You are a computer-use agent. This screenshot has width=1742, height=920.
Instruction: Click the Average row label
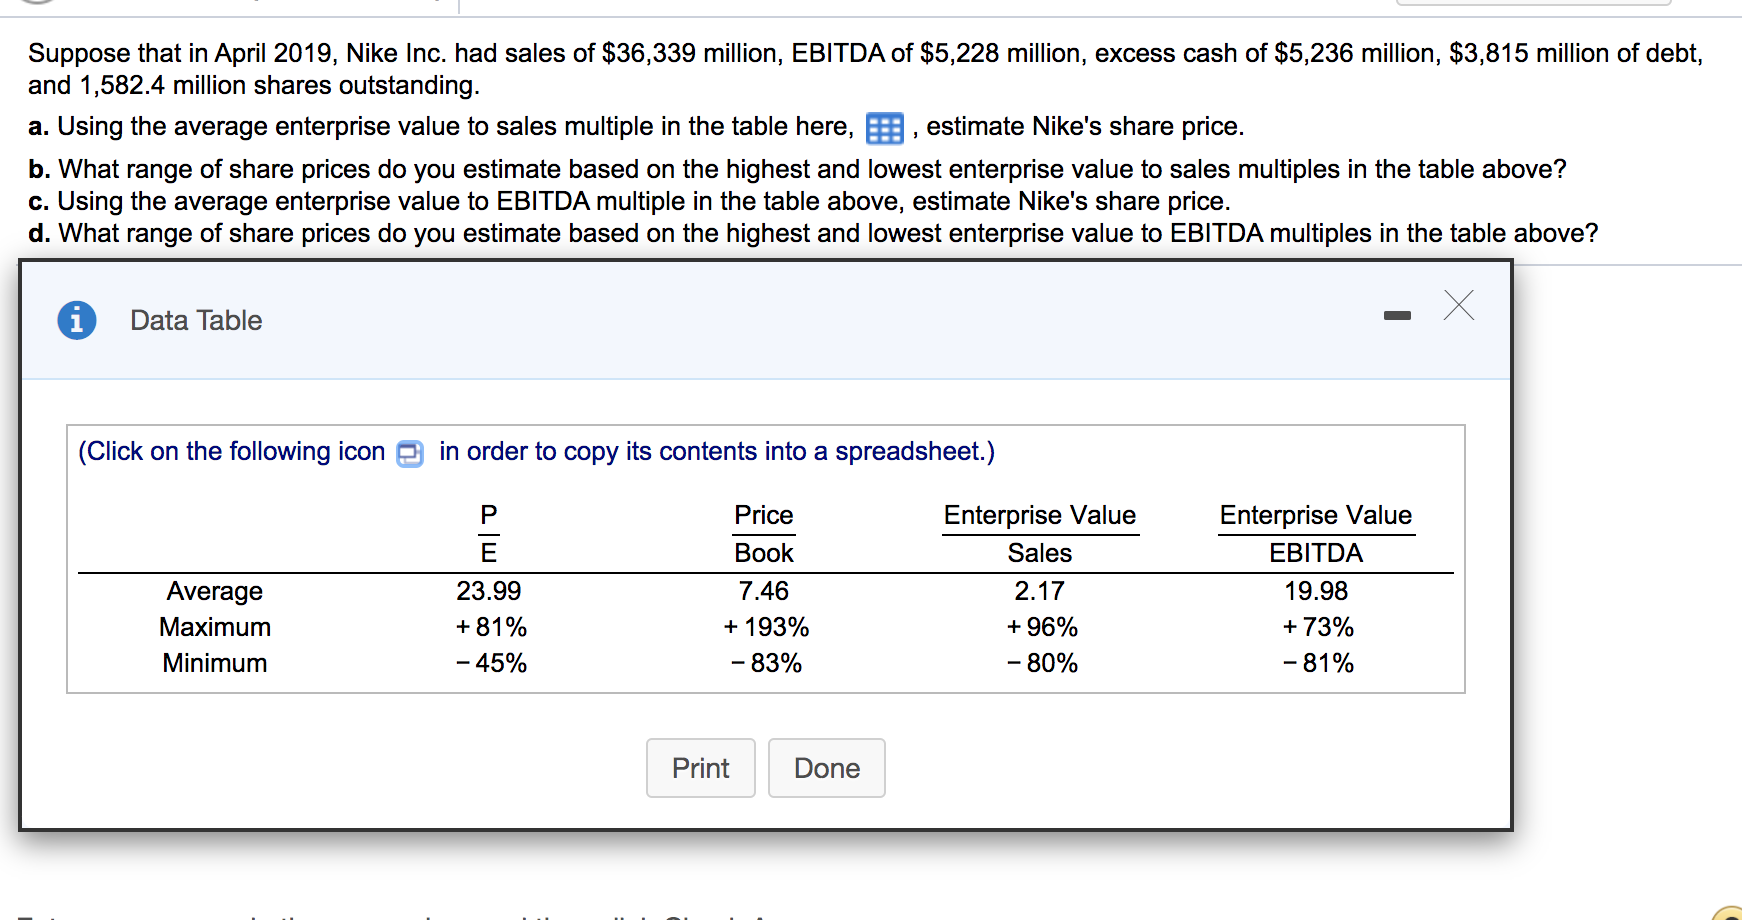(x=215, y=591)
